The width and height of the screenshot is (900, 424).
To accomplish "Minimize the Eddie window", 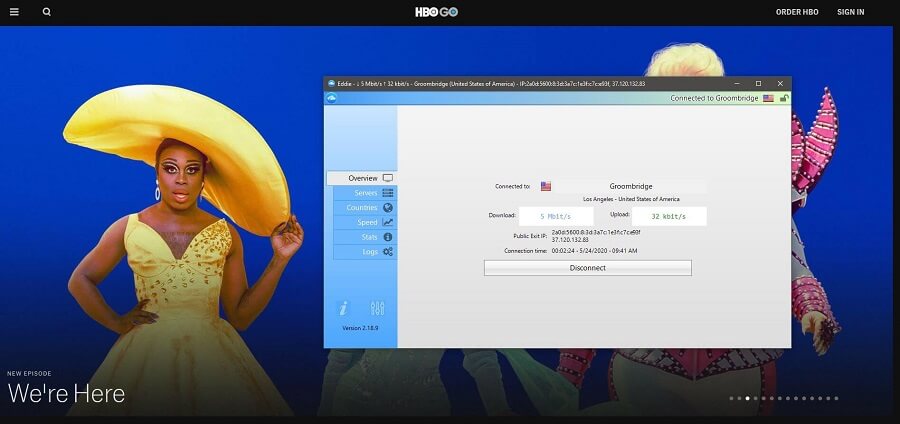I will (x=736, y=83).
